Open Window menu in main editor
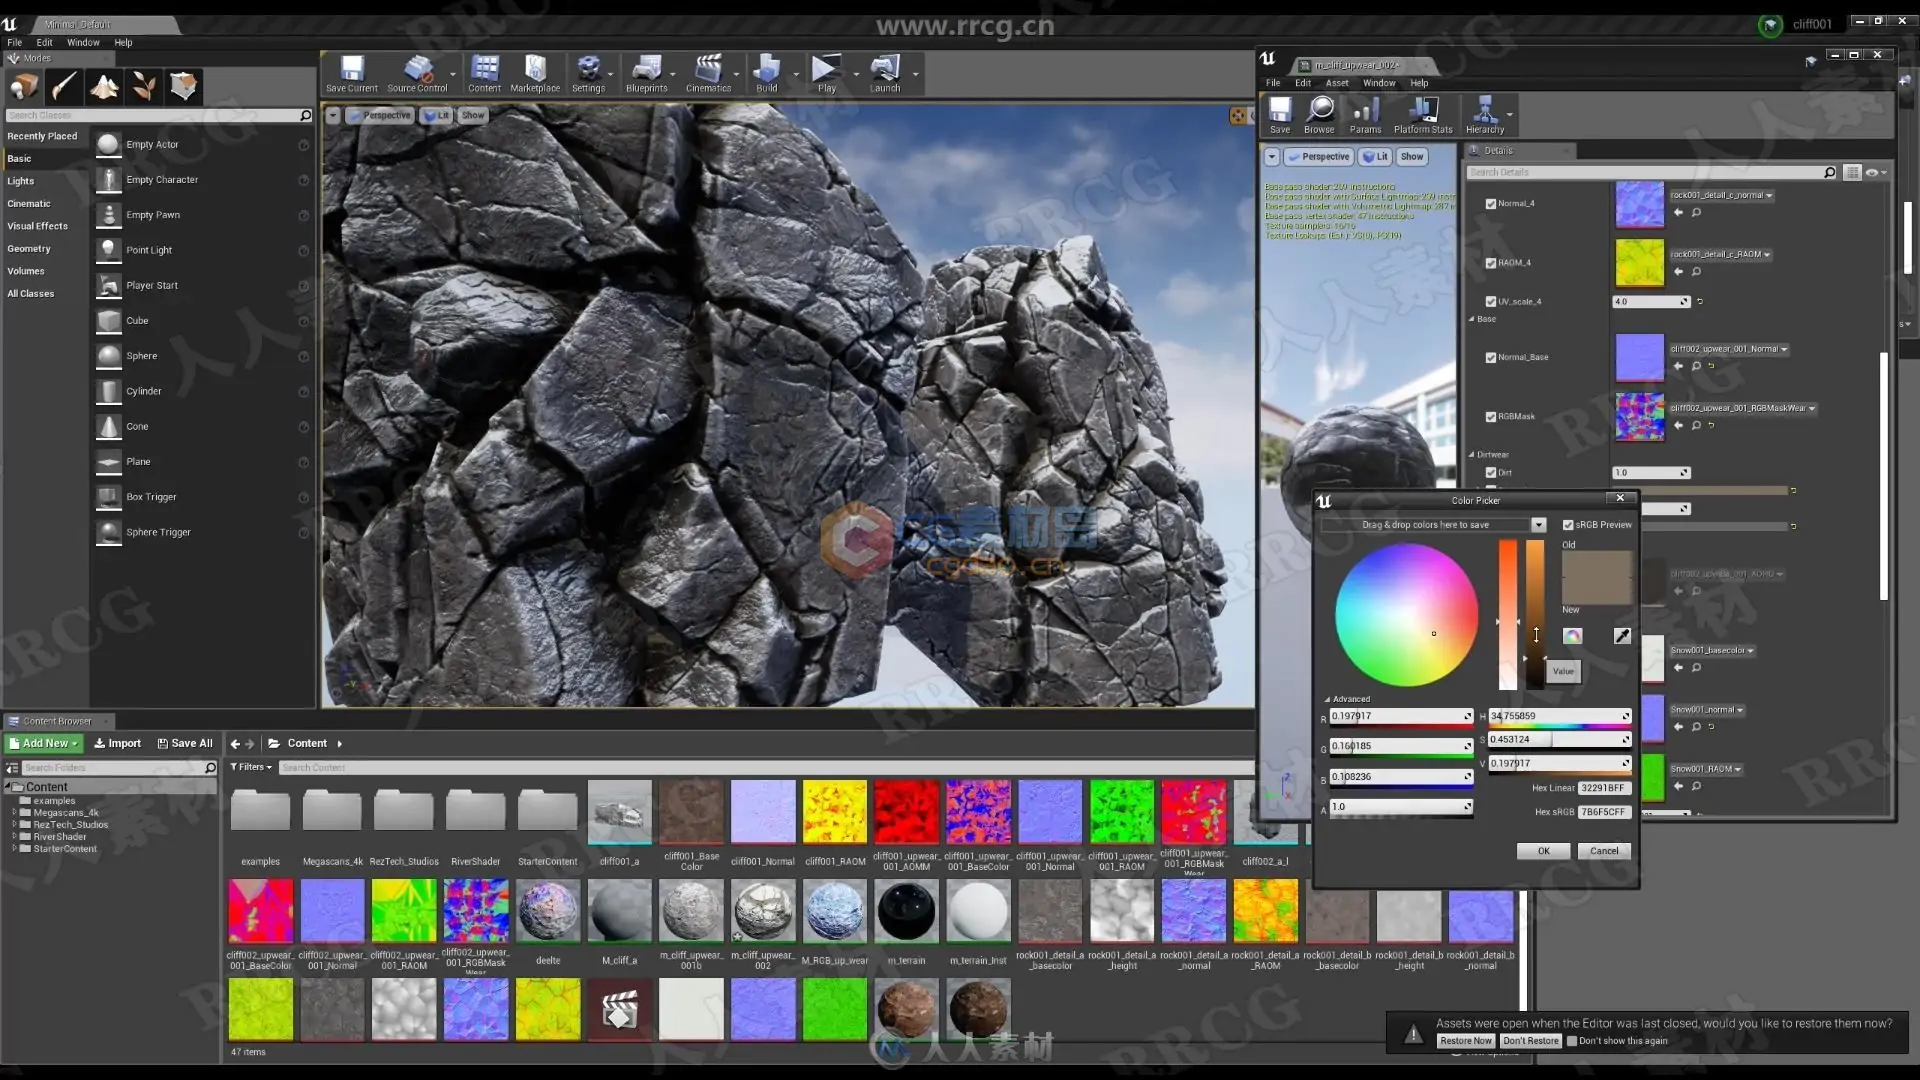Viewport: 1920px width, 1080px height. click(83, 43)
